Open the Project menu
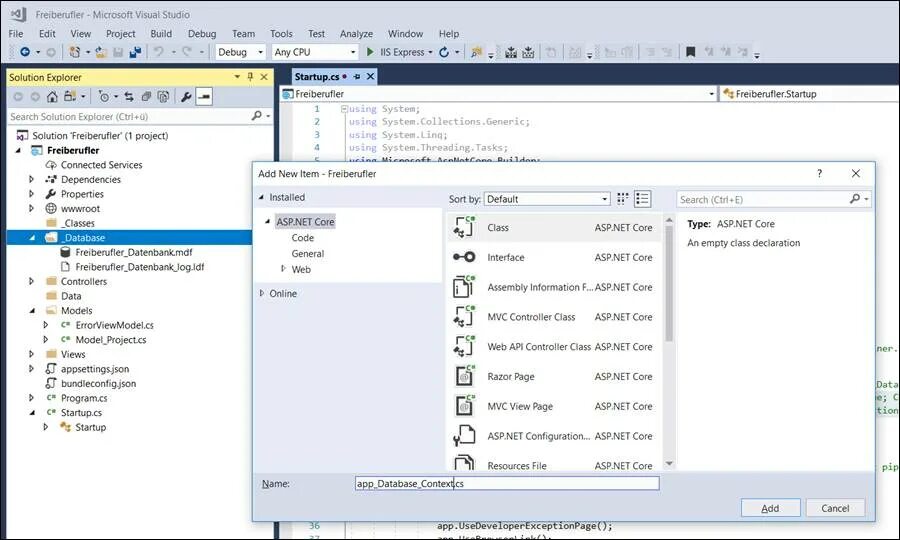900x540 pixels. pyautogui.click(x=121, y=34)
